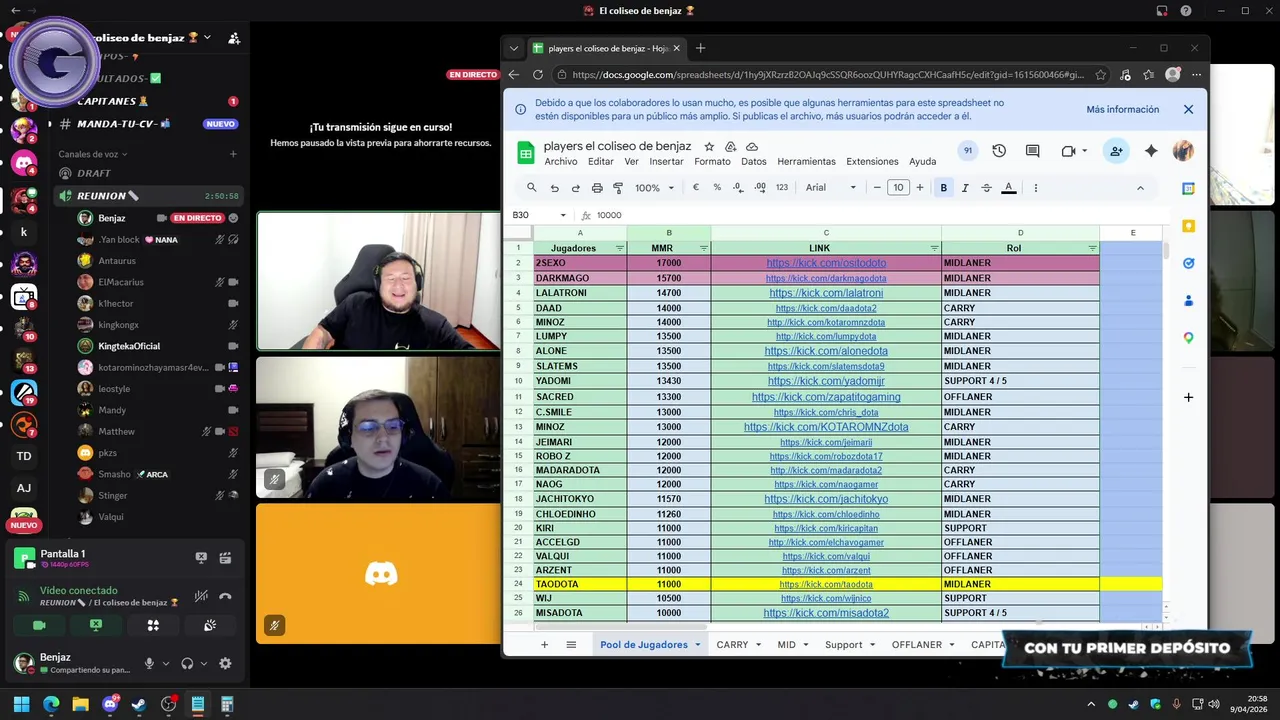Toggle Discord noise suppression
This screenshot has height=720, width=1280.
click(201, 596)
